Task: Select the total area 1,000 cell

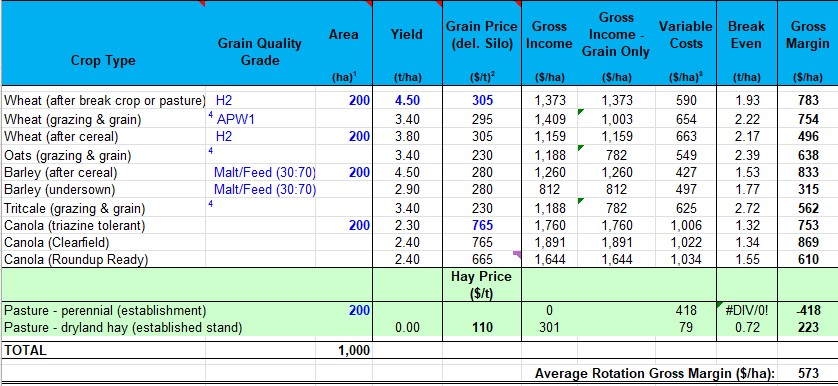Action: [x=353, y=350]
